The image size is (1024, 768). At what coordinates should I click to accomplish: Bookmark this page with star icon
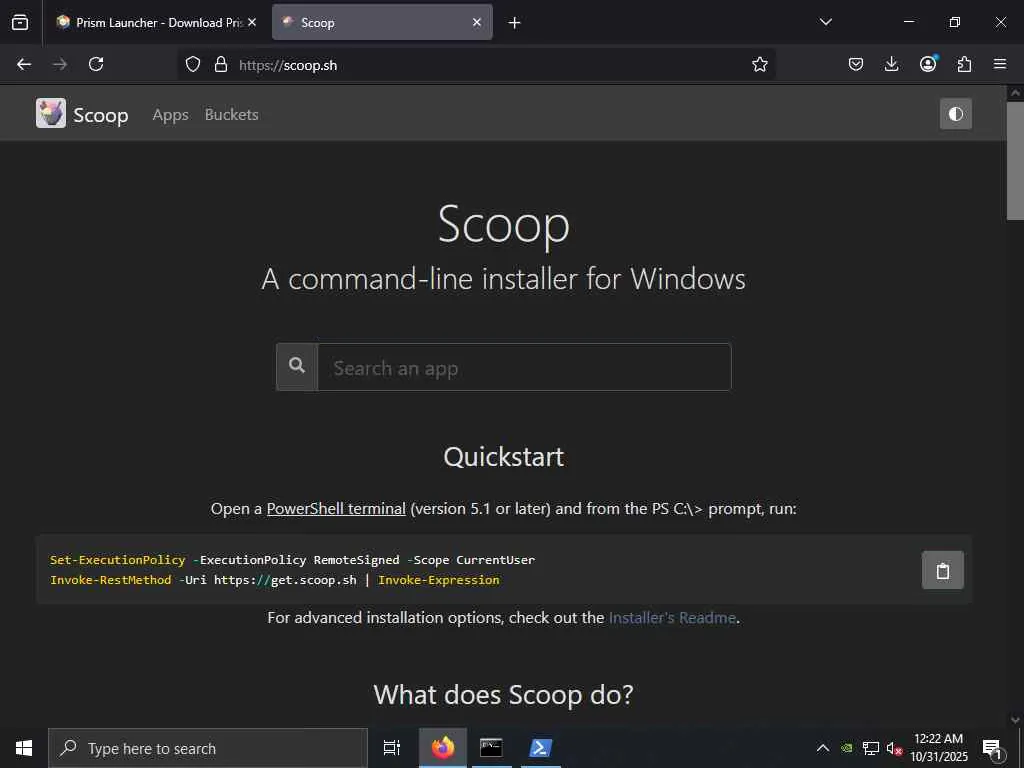point(760,64)
